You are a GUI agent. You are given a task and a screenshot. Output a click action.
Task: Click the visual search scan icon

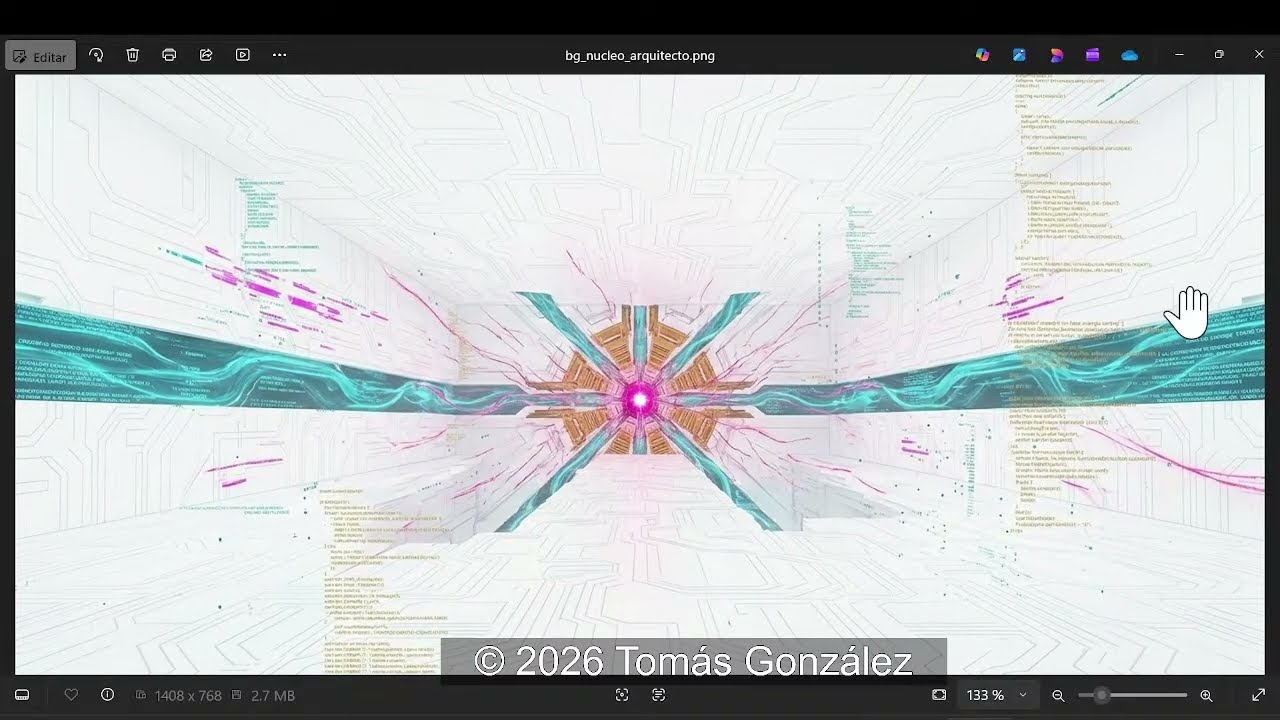coord(622,695)
